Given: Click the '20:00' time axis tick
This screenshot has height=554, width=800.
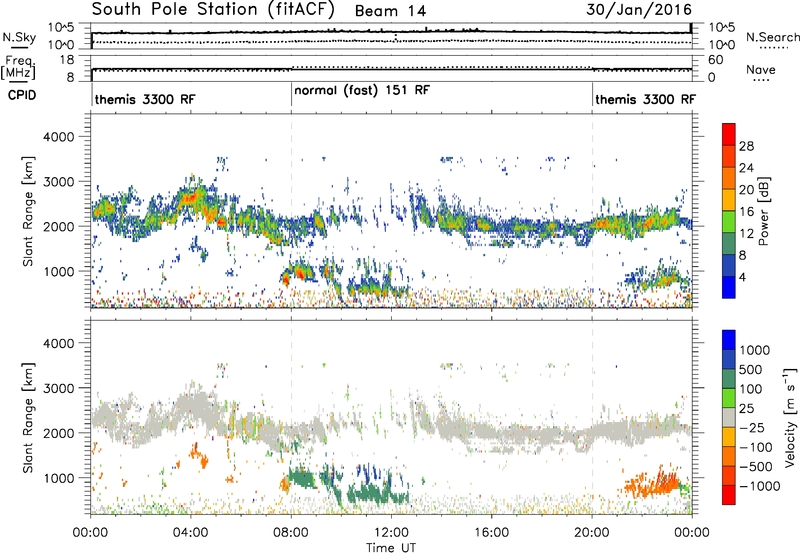Looking at the screenshot, I should (x=592, y=533).
